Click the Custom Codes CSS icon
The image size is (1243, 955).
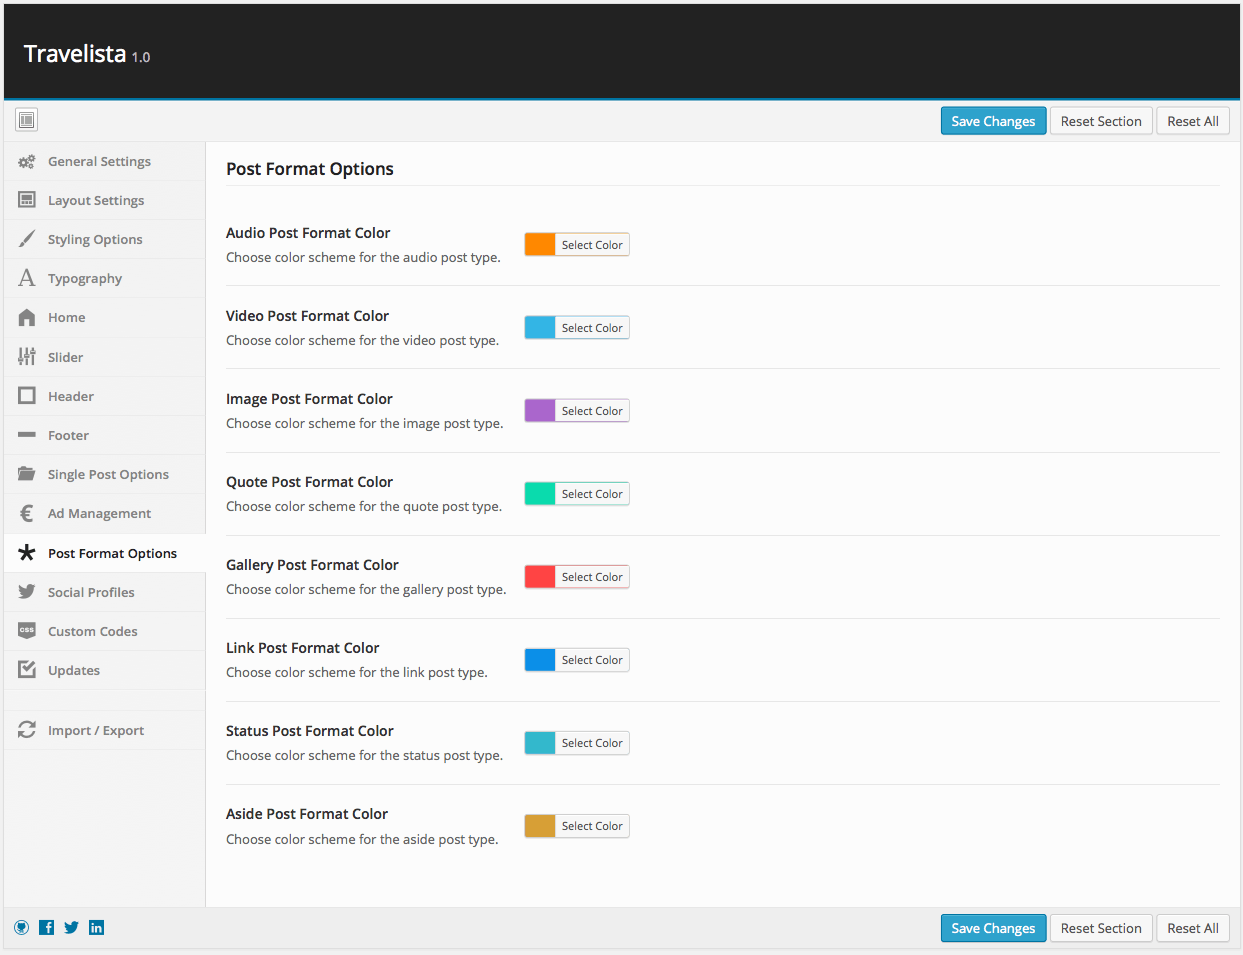coord(27,630)
